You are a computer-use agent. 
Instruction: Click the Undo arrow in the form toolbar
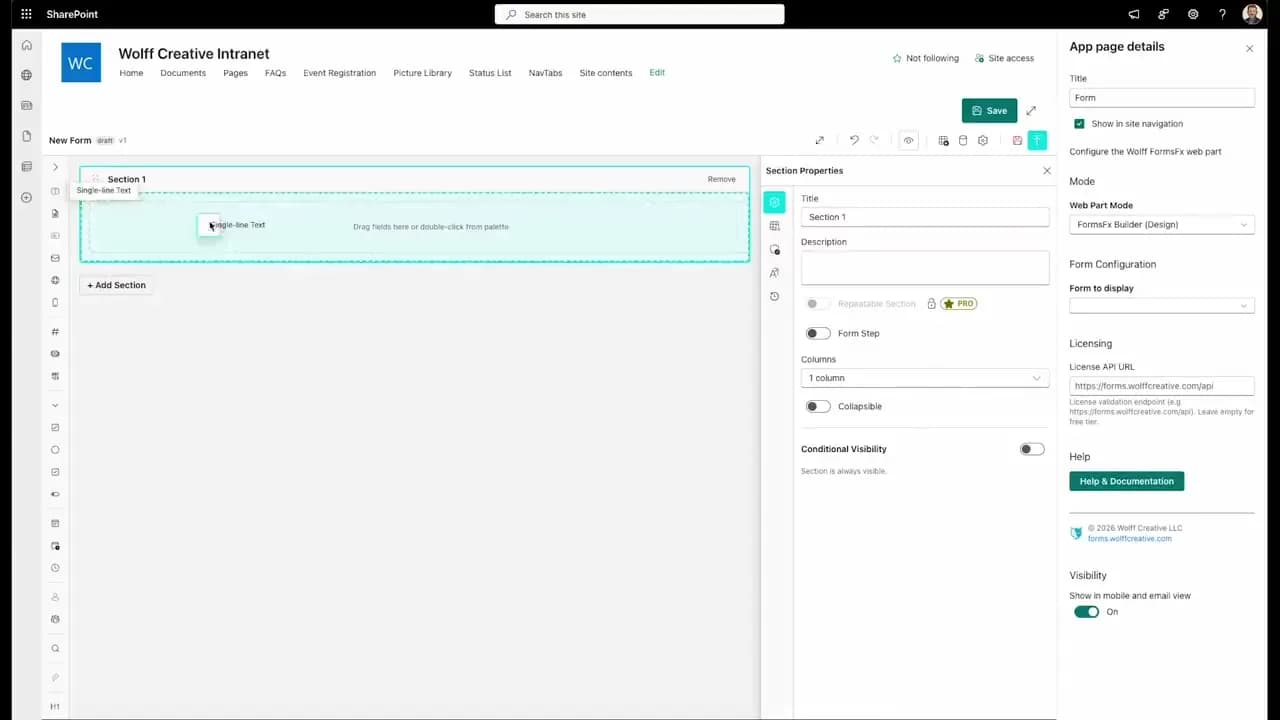coord(854,140)
